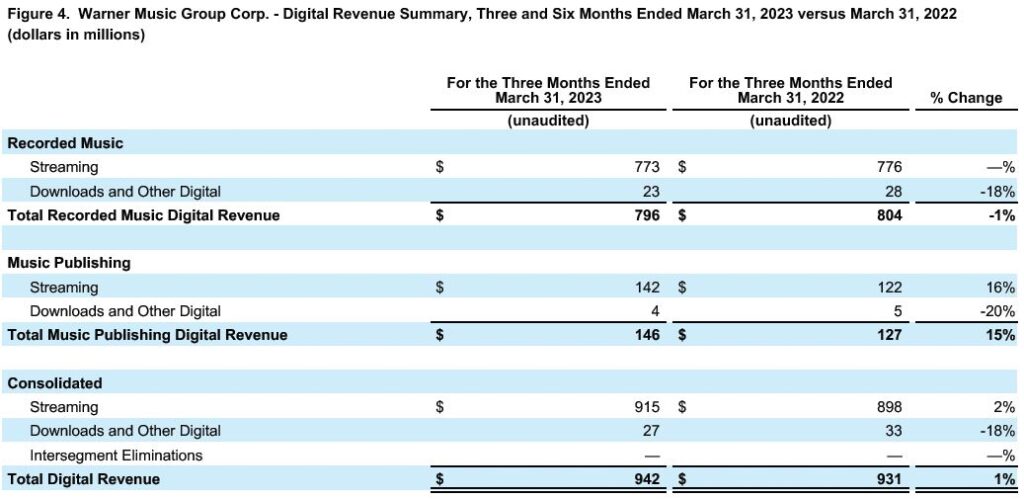Click the "Total Digital Revenue" row label
This screenshot has width=1024, height=499.
(x=84, y=479)
